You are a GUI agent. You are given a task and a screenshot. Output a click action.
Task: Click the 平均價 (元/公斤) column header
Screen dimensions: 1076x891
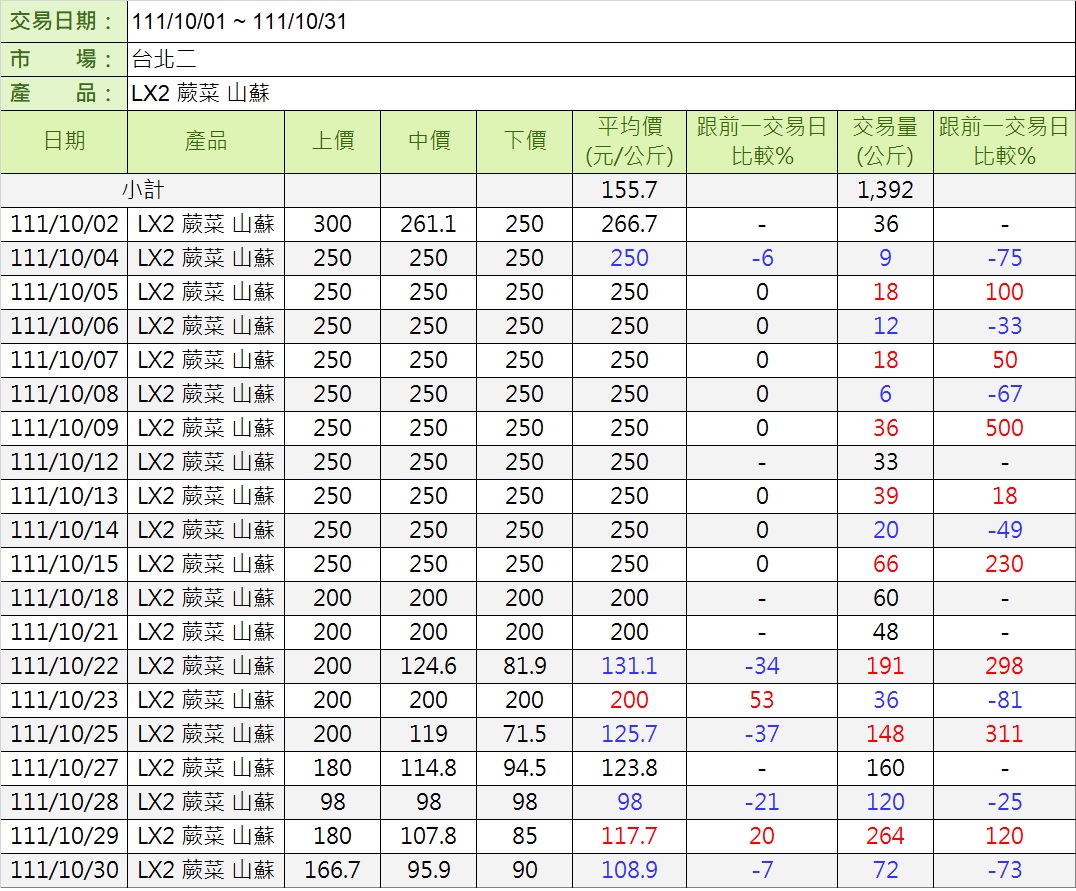click(629, 141)
